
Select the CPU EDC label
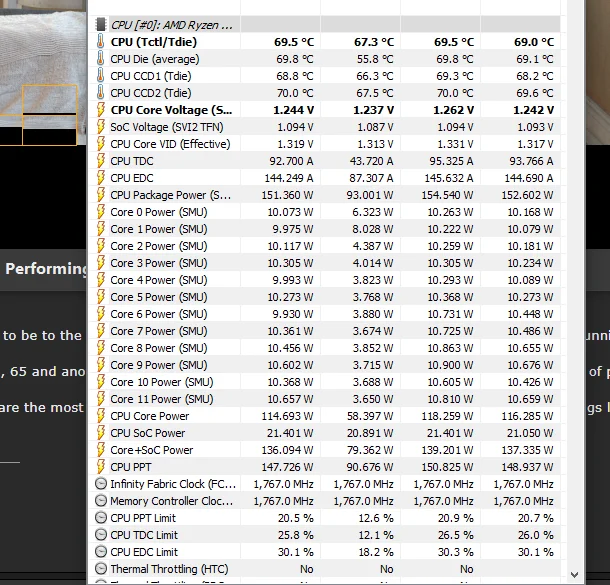(132, 178)
